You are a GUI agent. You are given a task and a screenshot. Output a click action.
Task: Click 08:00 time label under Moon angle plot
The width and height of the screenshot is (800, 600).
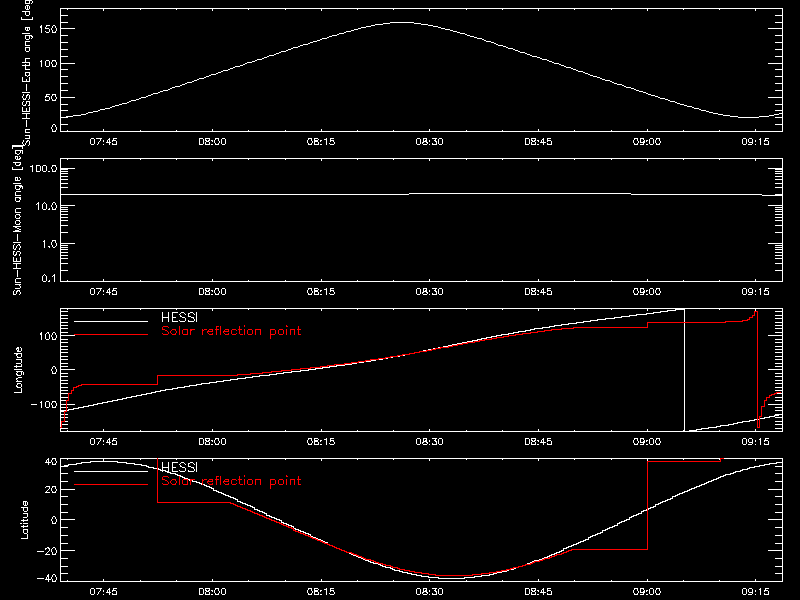pyautogui.click(x=212, y=292)
